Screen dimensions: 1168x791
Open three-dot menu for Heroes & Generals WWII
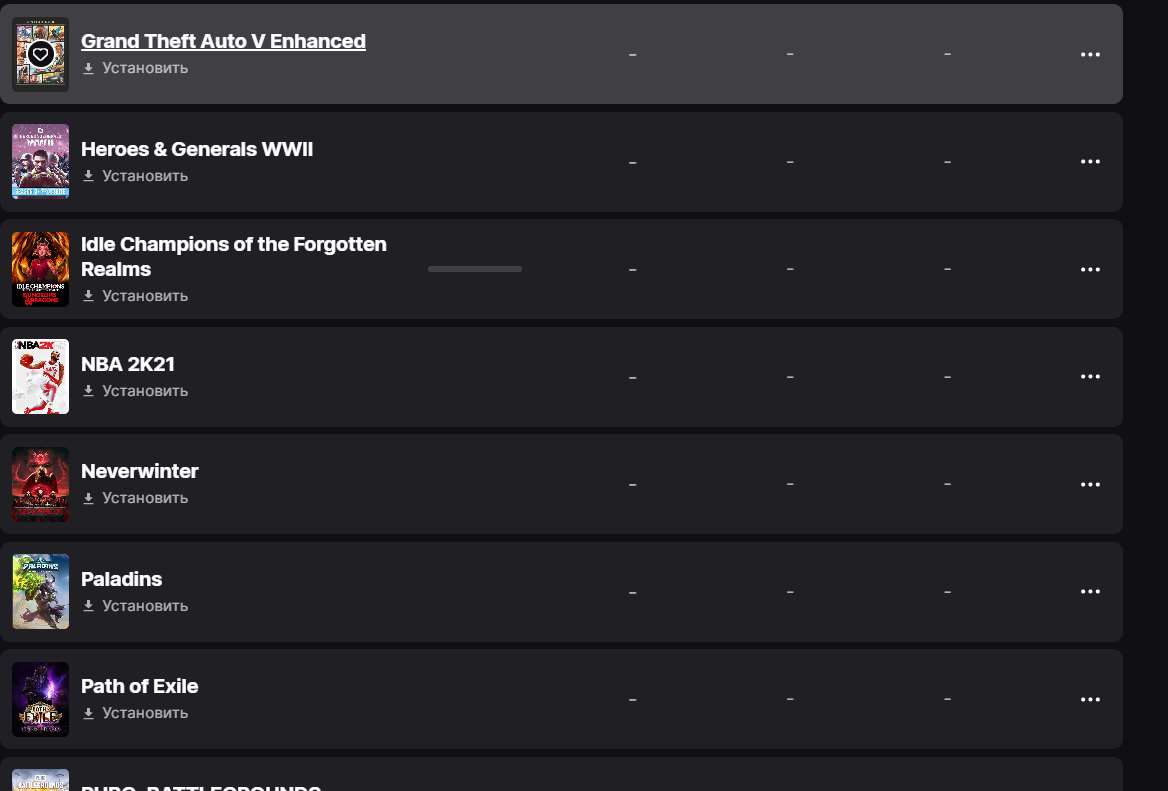[x=1090, y=162]
